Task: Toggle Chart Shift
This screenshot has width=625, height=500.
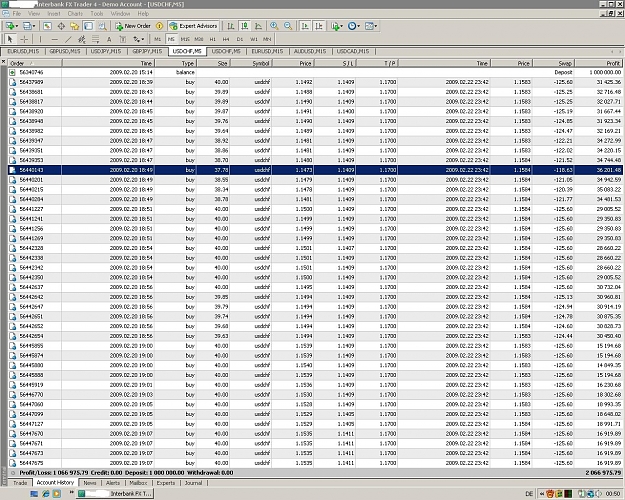Action: click(319, 26)
